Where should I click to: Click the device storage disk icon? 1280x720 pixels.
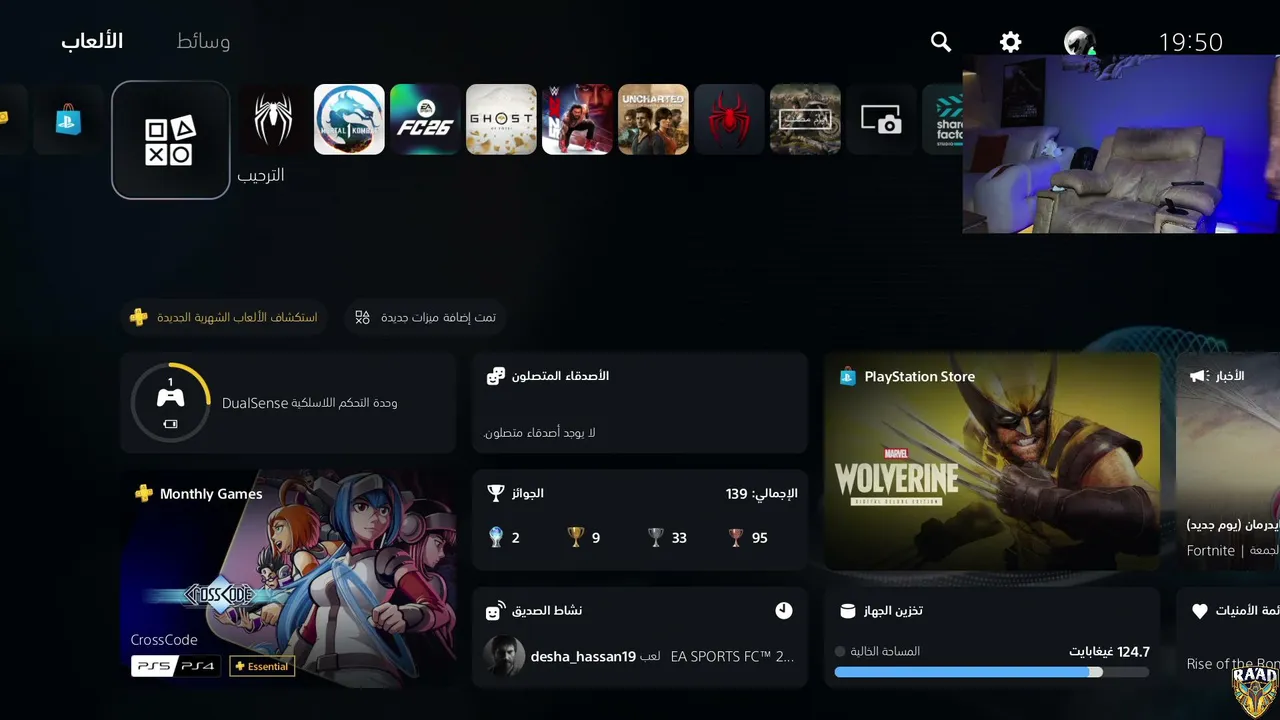(x=848, y=611)
